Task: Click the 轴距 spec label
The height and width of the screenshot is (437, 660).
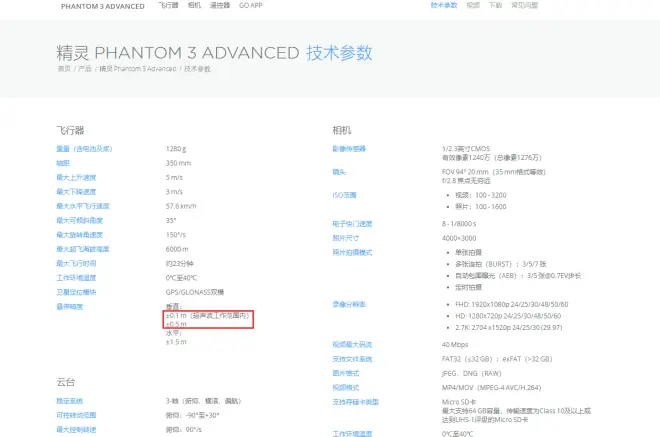Action: 63,163
